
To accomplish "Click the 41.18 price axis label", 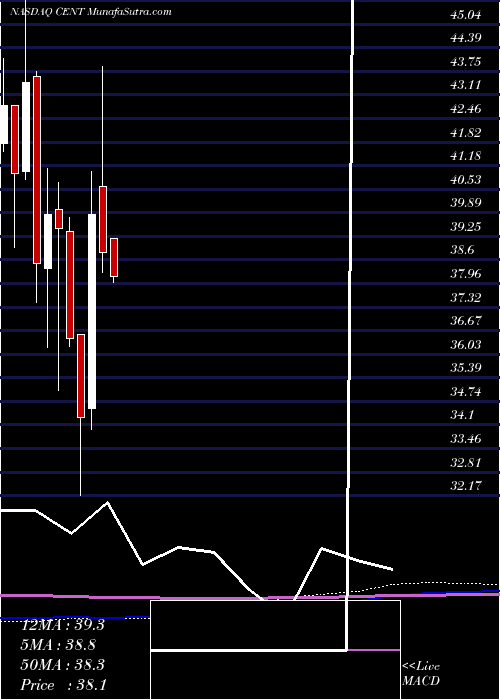I will pos(466,156).
